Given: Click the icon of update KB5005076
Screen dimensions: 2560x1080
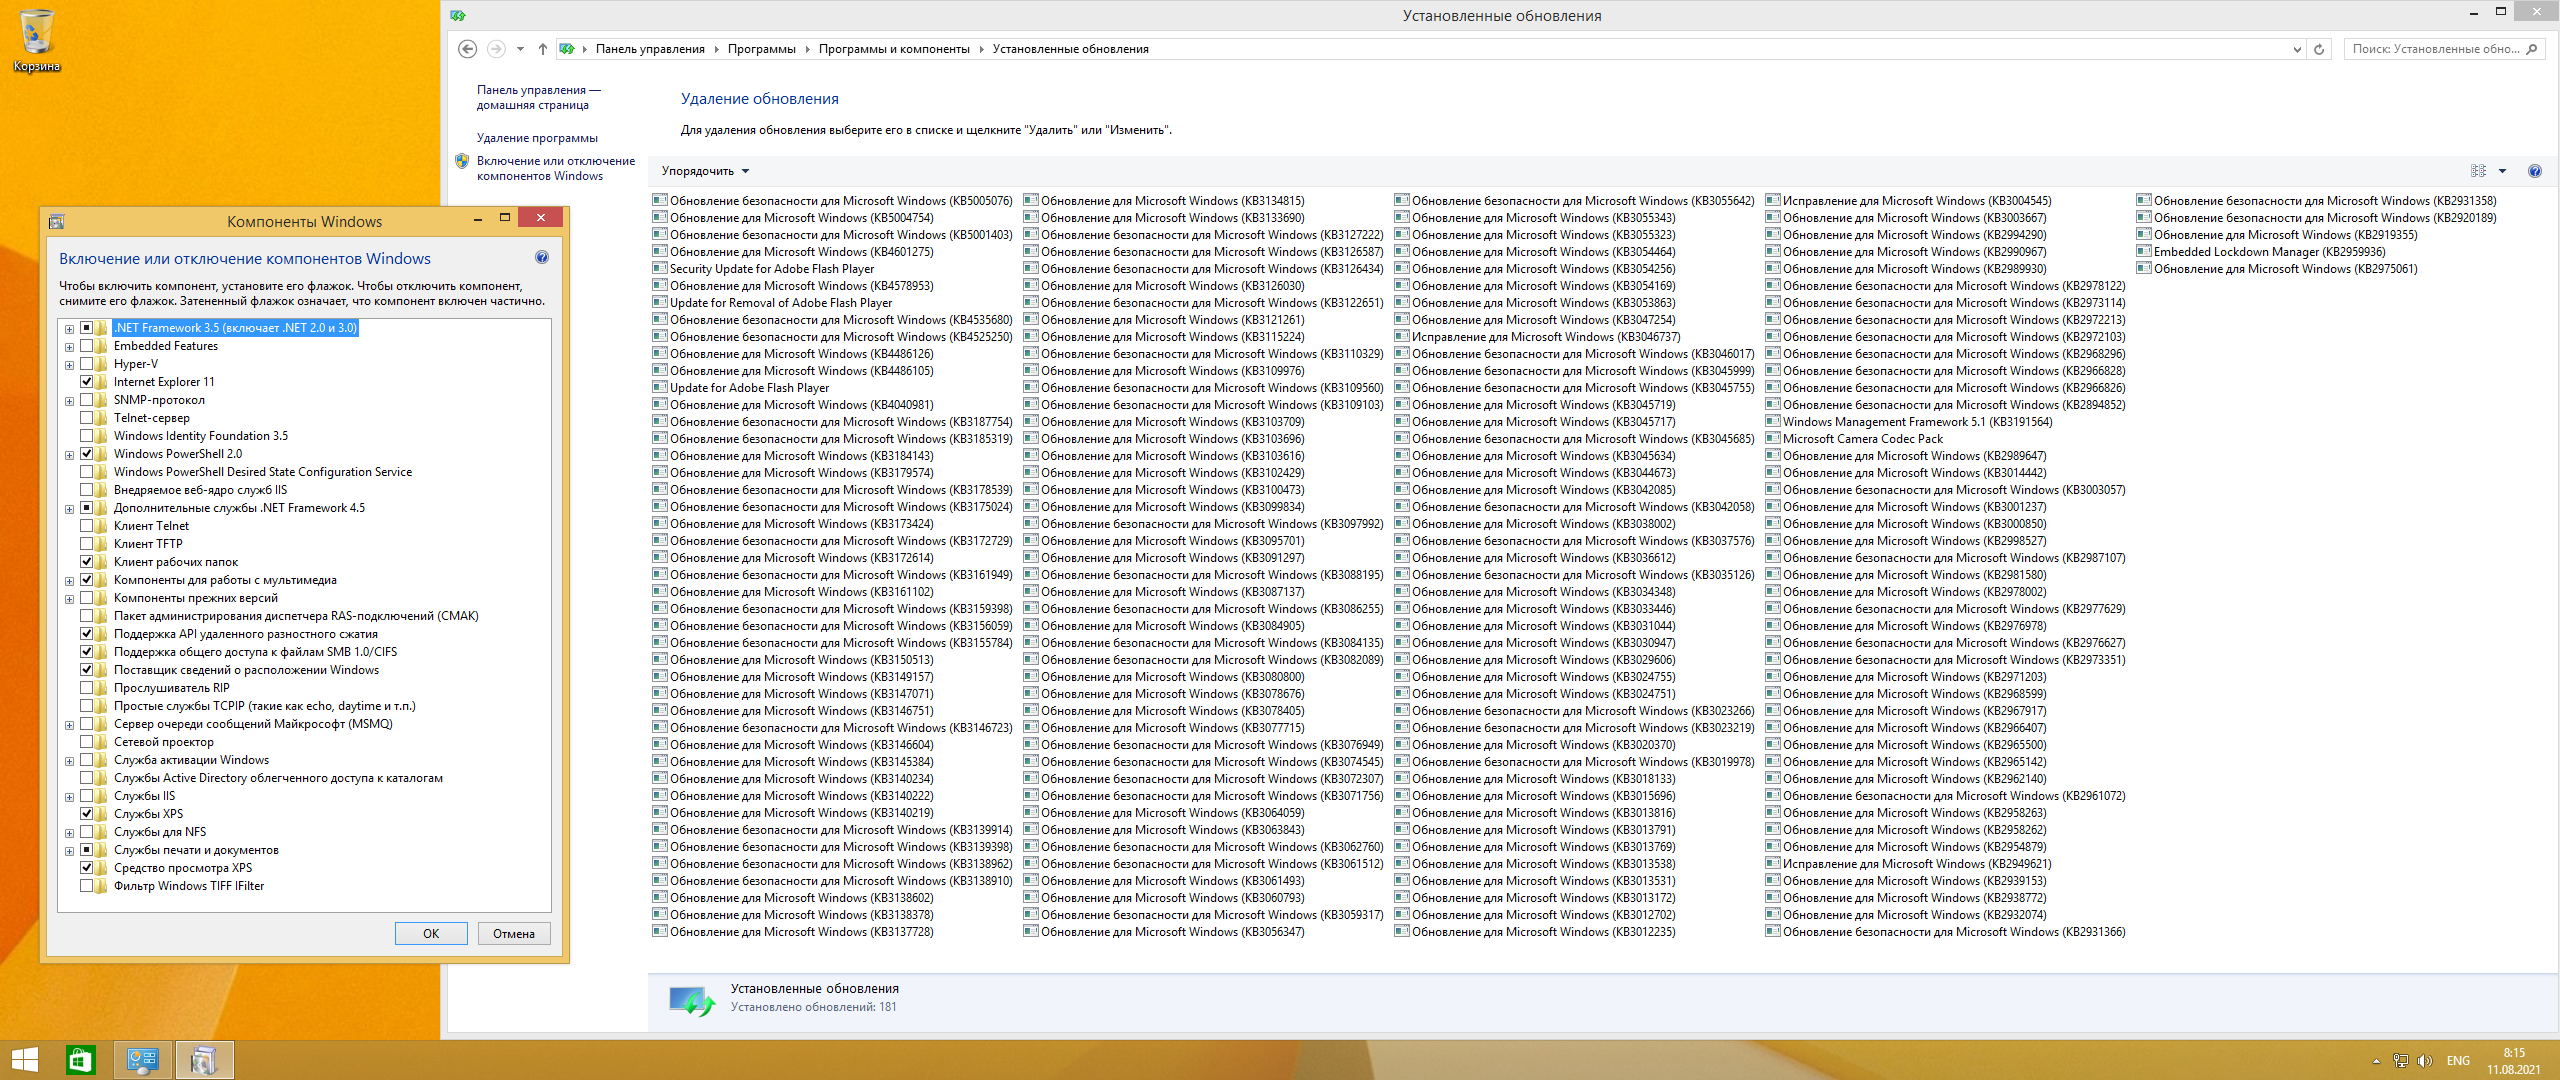Looking at the screenshot, I should (x=660, y=200).
